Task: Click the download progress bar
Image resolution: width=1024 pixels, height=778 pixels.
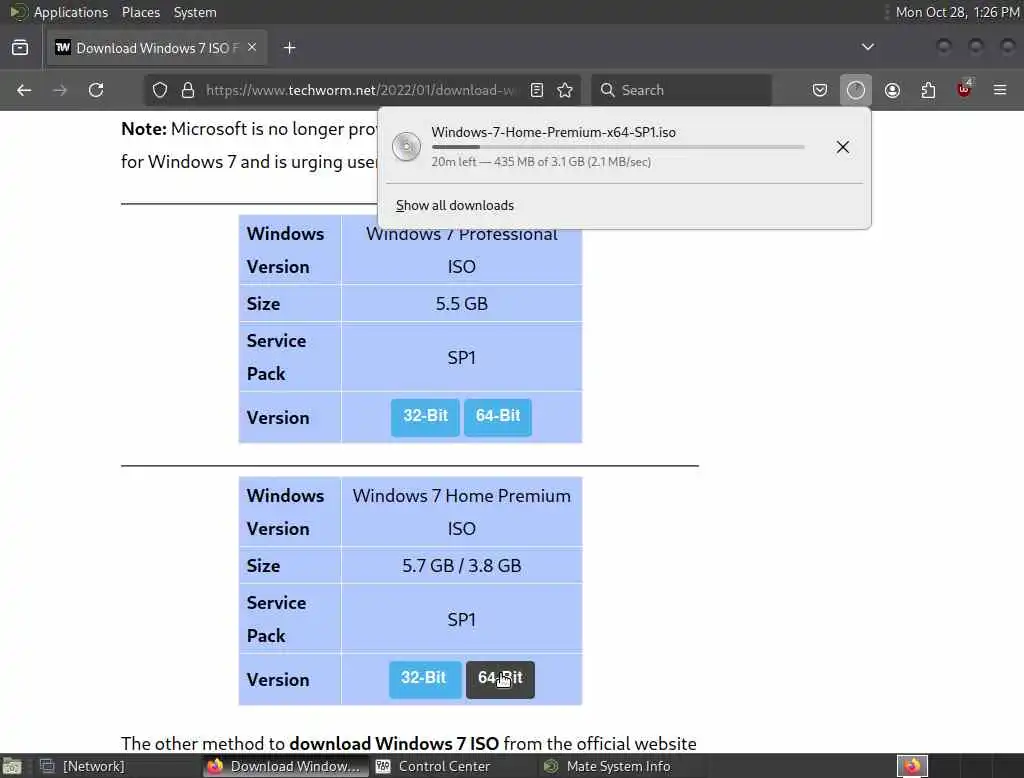Action: 618,147
